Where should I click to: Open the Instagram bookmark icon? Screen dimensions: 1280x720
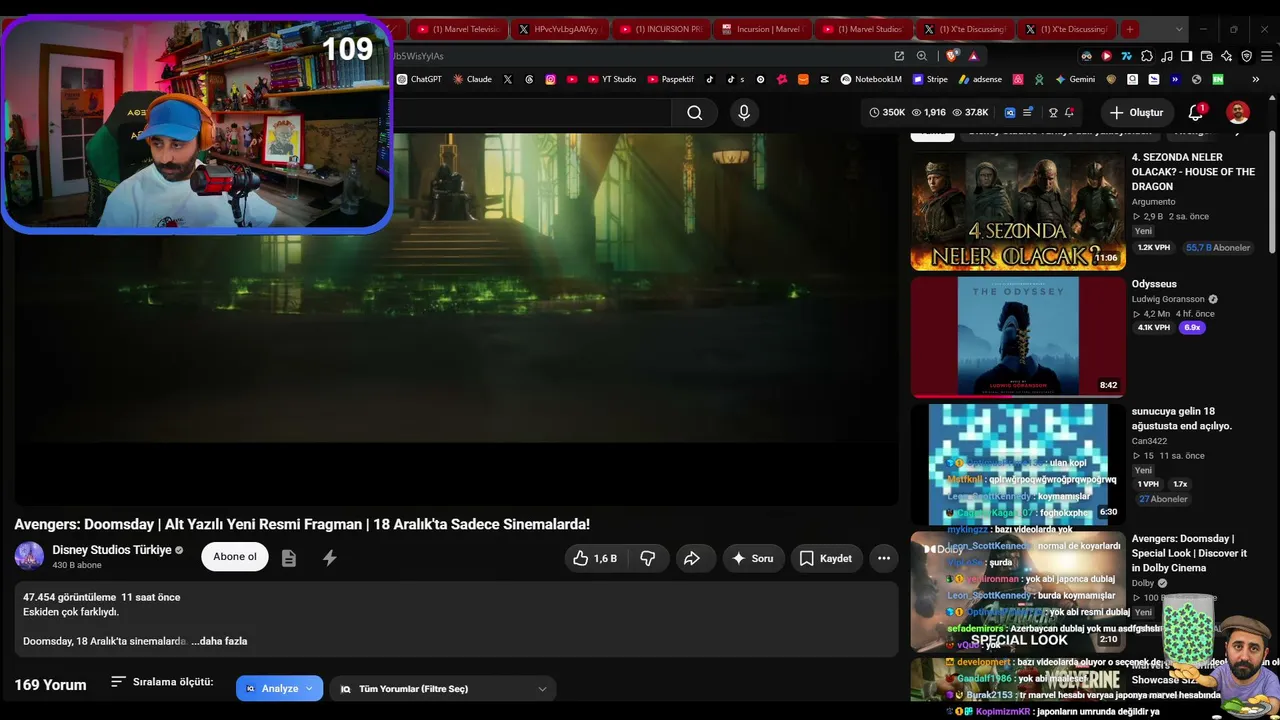[x=550, y=79]
